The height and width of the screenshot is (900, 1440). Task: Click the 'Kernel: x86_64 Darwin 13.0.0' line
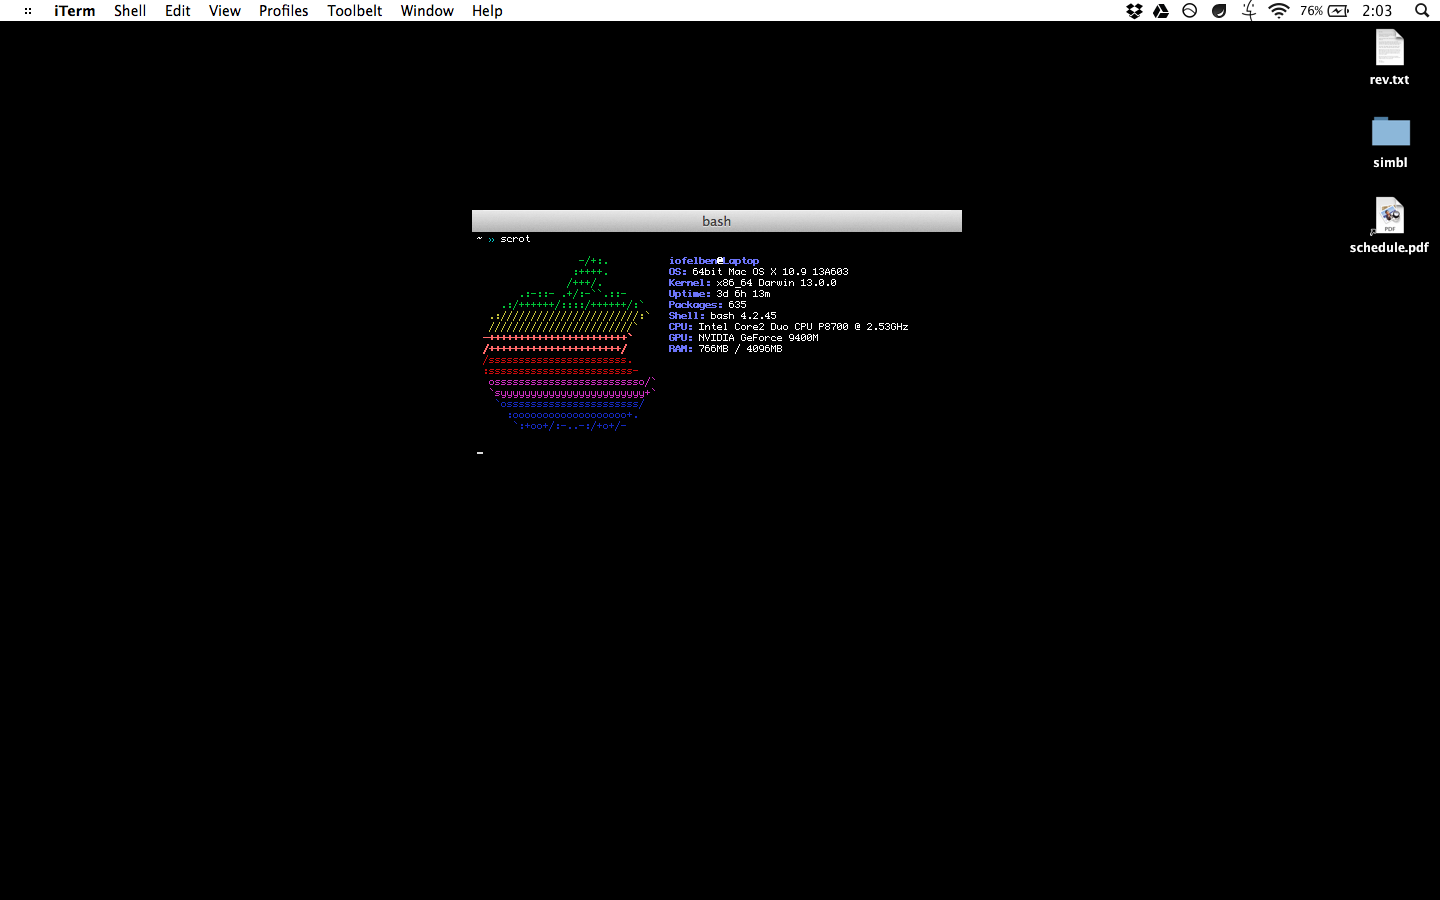tap(753, 283)
